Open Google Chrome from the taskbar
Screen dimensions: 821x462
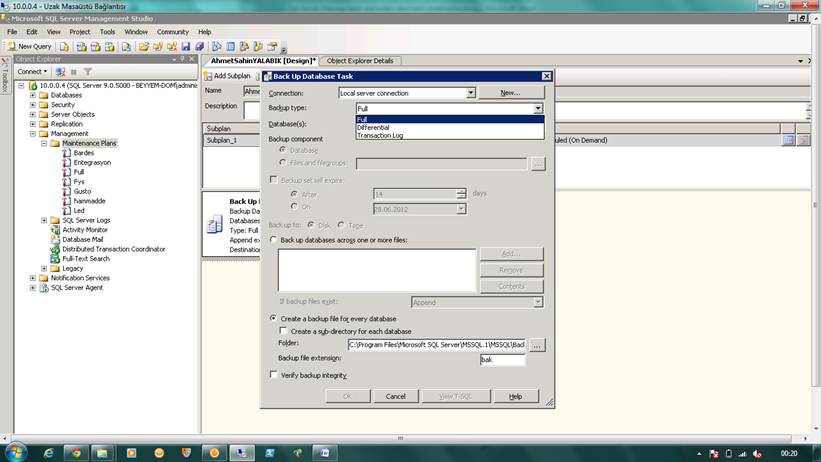(x=76, y=453)
